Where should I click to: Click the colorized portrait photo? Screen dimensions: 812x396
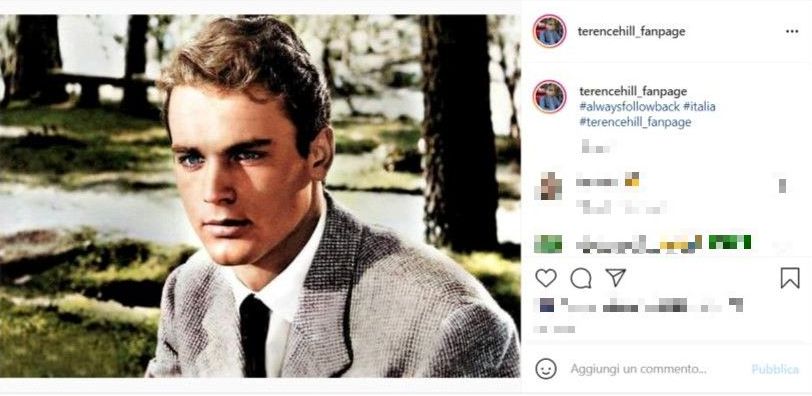(x=260, y=196)
